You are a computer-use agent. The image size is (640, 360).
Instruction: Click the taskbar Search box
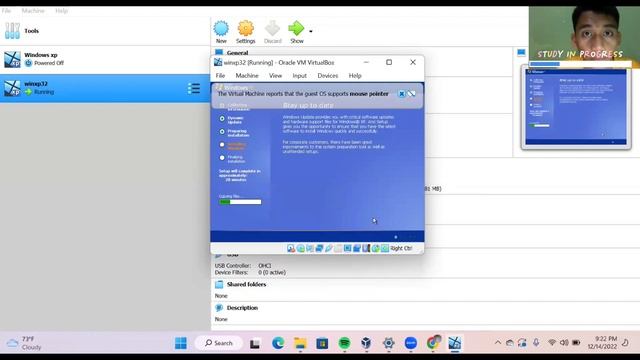click(x=219, y=343)
